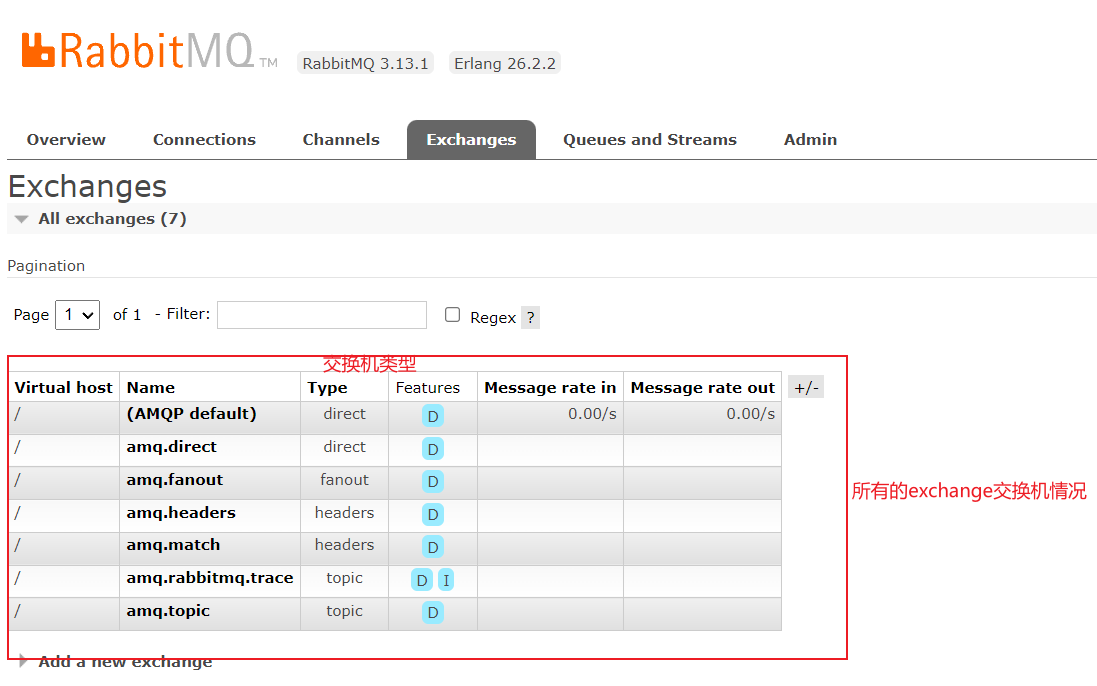Open the Regex help question mark
Viewport: 1097px width, 686px height.
[530, 317]
